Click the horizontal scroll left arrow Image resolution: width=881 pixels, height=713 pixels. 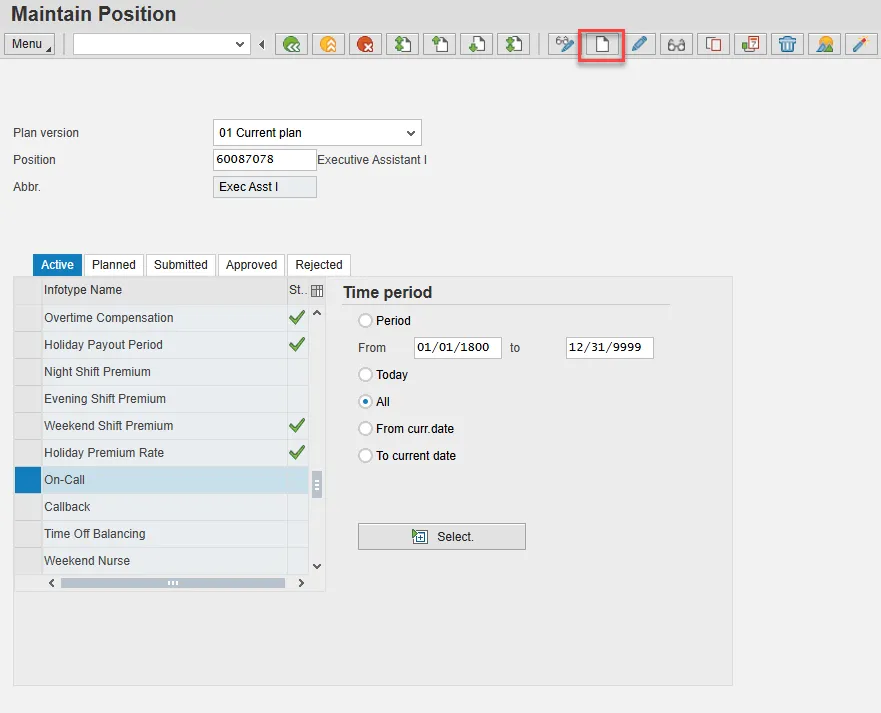[x=52, y=583]
